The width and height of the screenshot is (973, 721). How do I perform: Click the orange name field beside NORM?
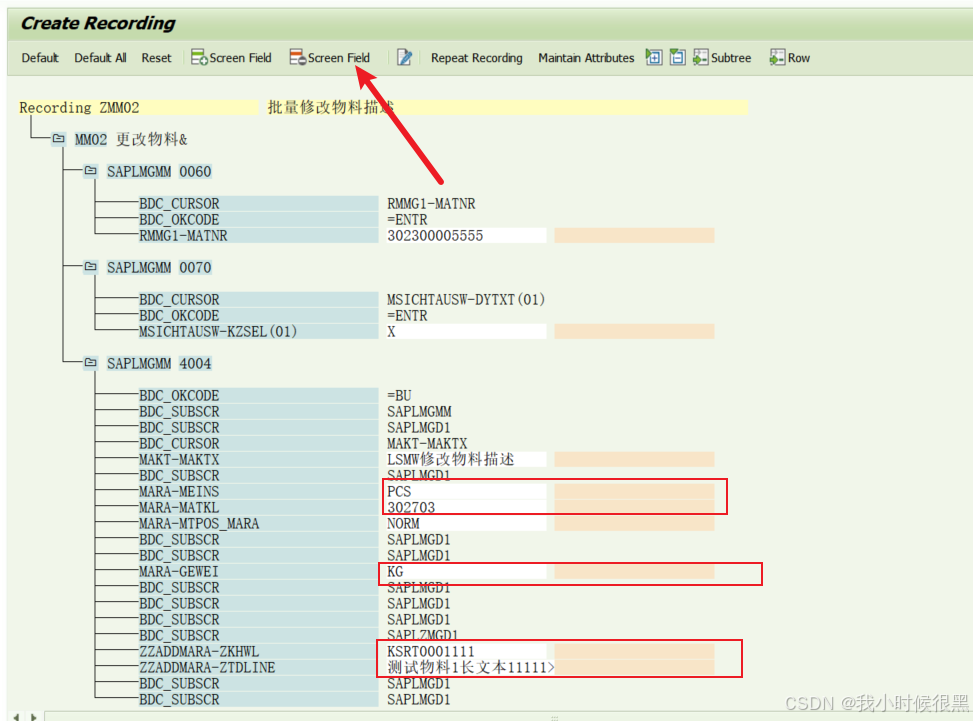click(x=634, y=524)
